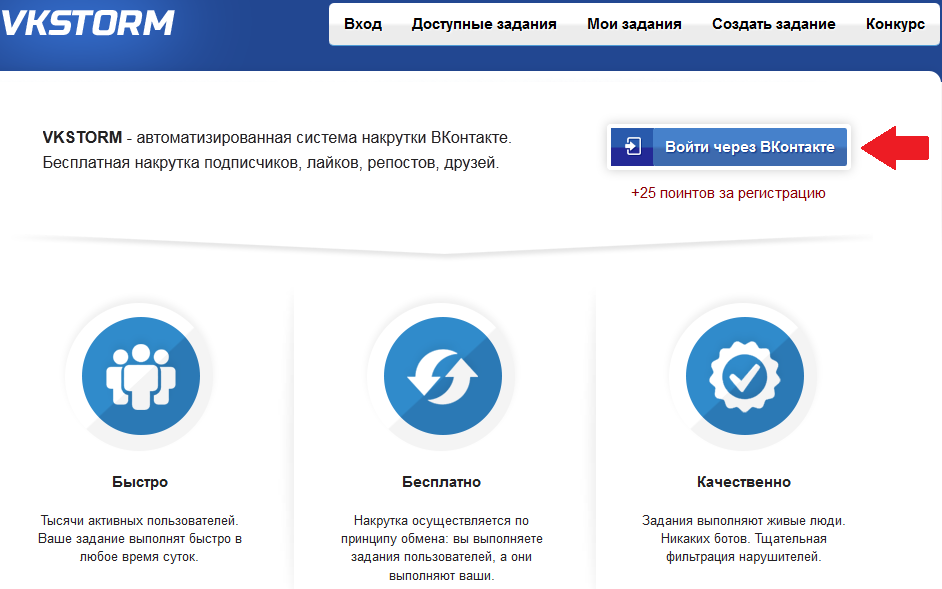Open Мои задания page
The height and width of the screenshot is (589, 942).
tap(634, 24)
